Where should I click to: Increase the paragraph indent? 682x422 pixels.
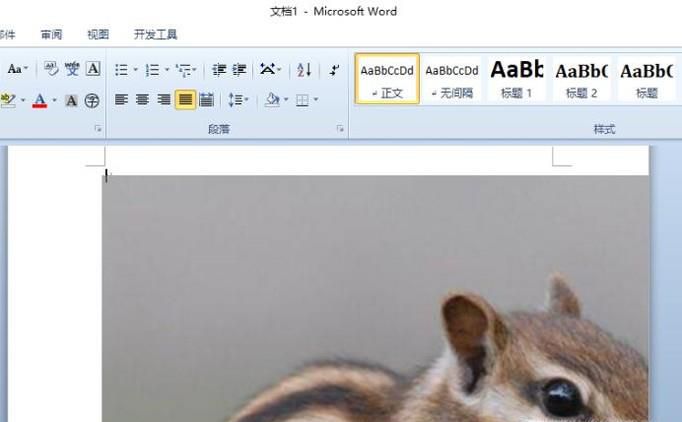coord(239,70)
